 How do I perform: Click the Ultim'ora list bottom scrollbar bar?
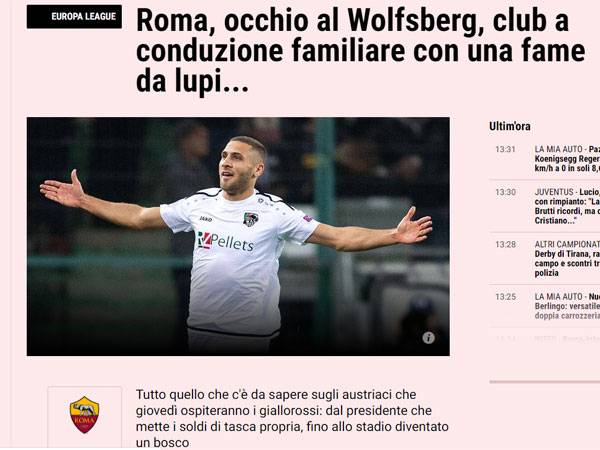point(545,382)
